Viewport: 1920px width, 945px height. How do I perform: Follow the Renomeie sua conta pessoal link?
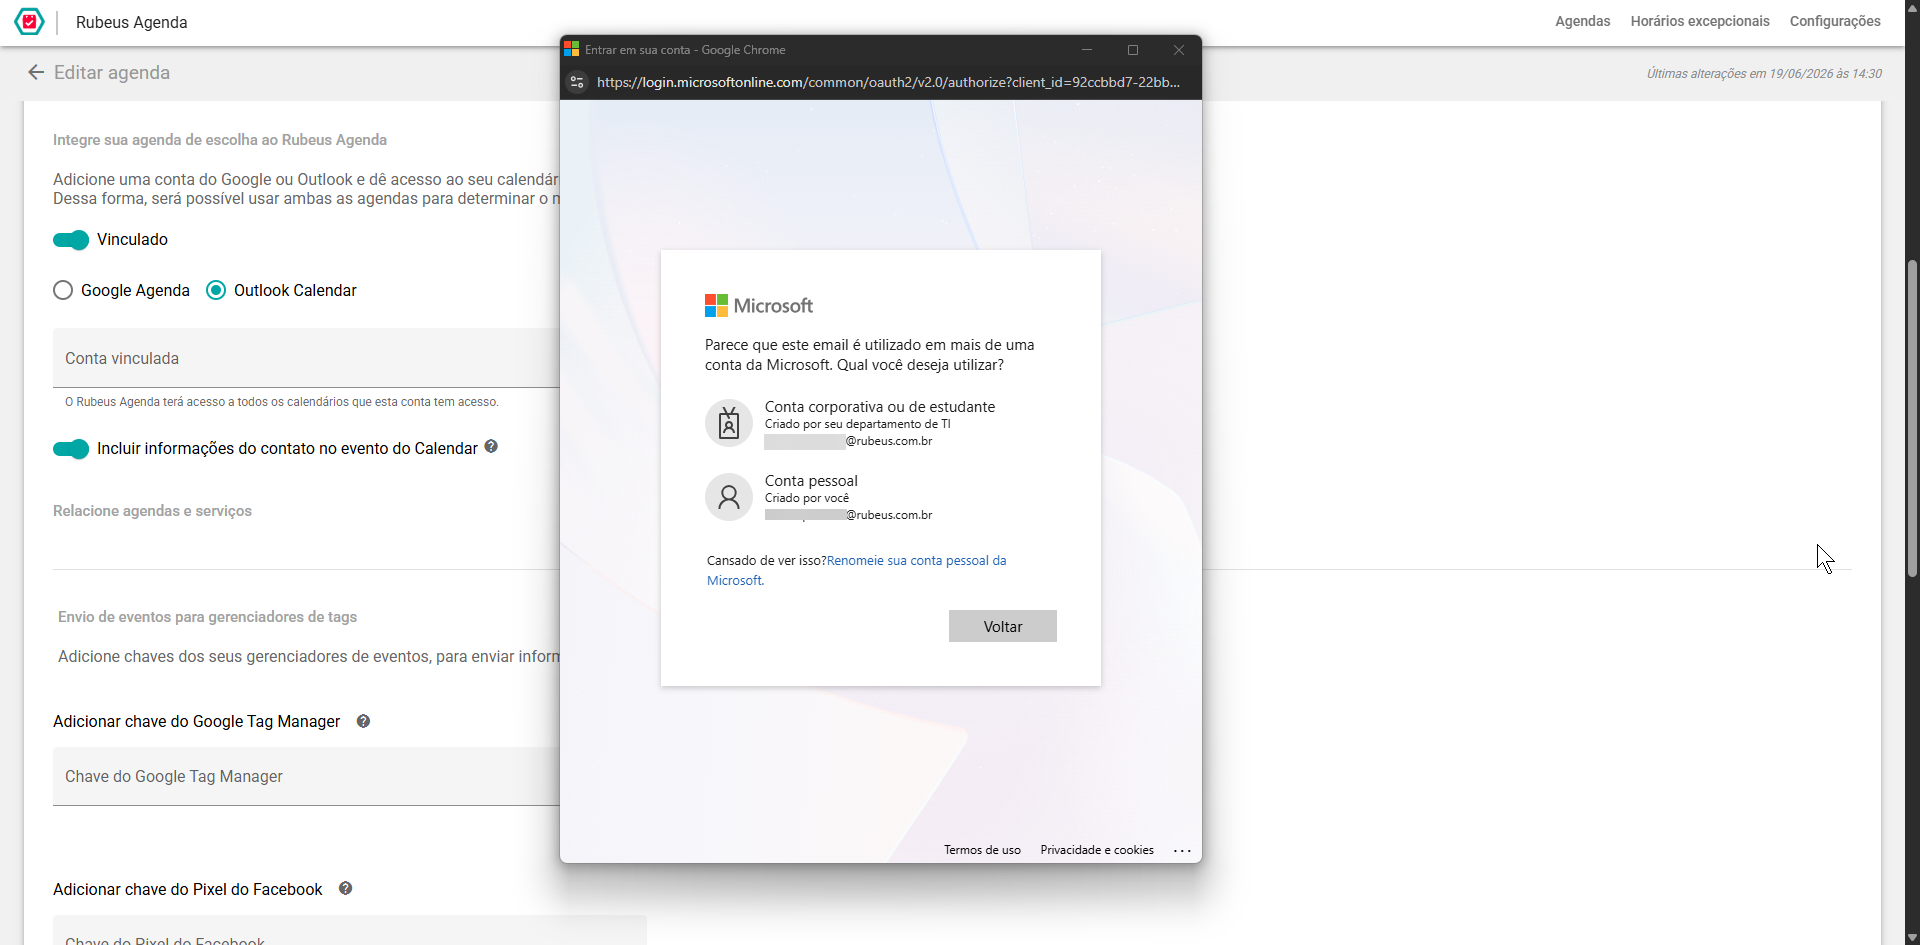coord(916,561)
